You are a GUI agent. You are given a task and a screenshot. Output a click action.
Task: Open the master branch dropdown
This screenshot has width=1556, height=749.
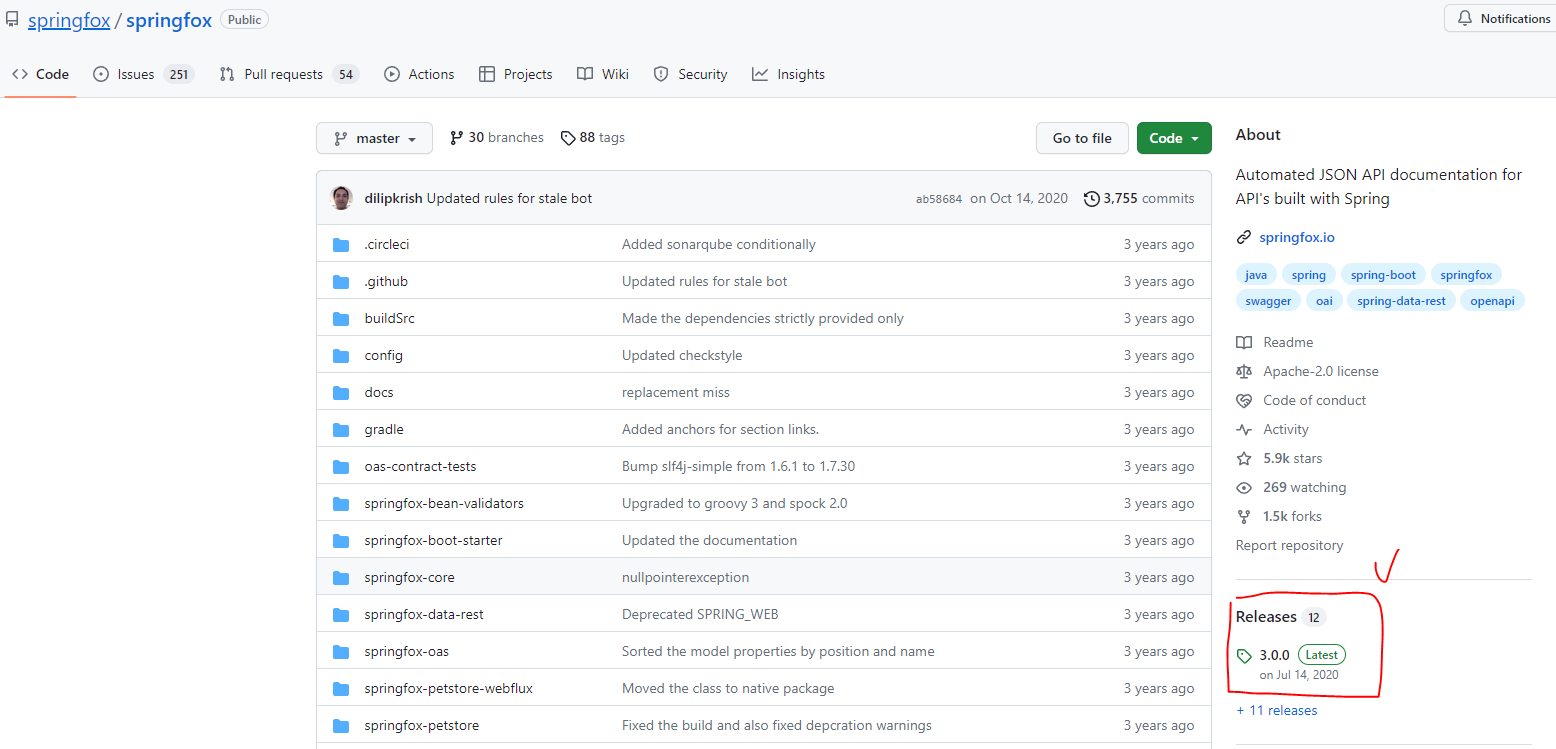point(374,138)
